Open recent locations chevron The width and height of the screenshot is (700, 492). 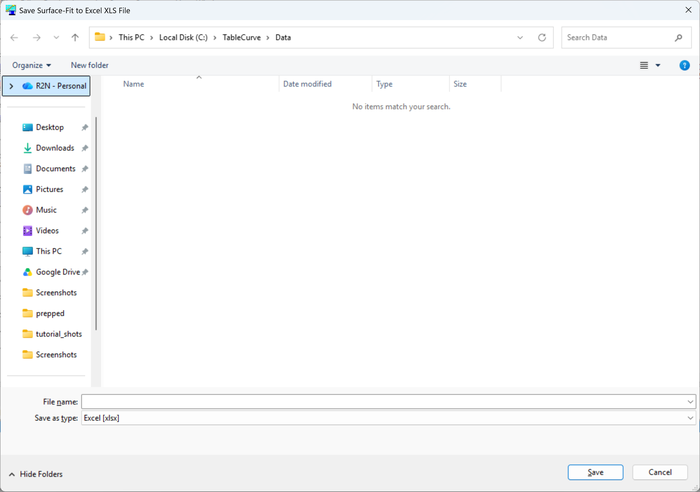[x=56, y=38]
